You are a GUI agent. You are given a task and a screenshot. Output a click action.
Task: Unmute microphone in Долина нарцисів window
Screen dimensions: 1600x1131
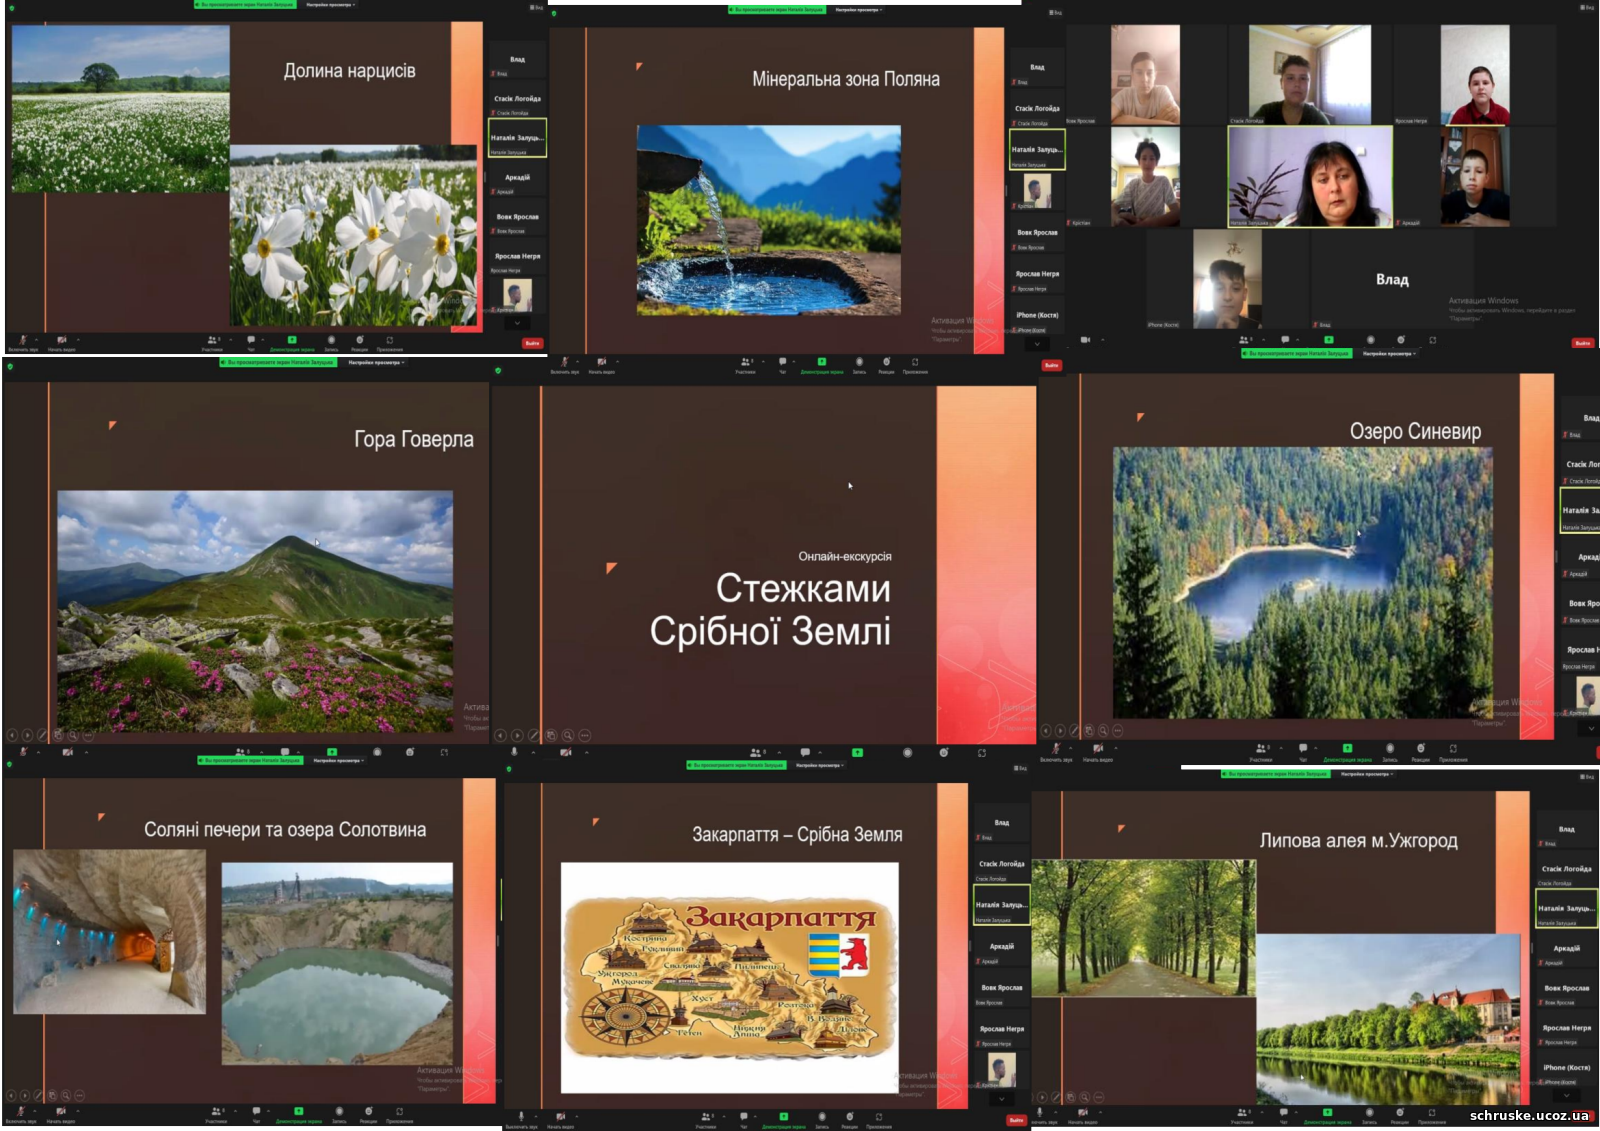click(x=23, y=340)
